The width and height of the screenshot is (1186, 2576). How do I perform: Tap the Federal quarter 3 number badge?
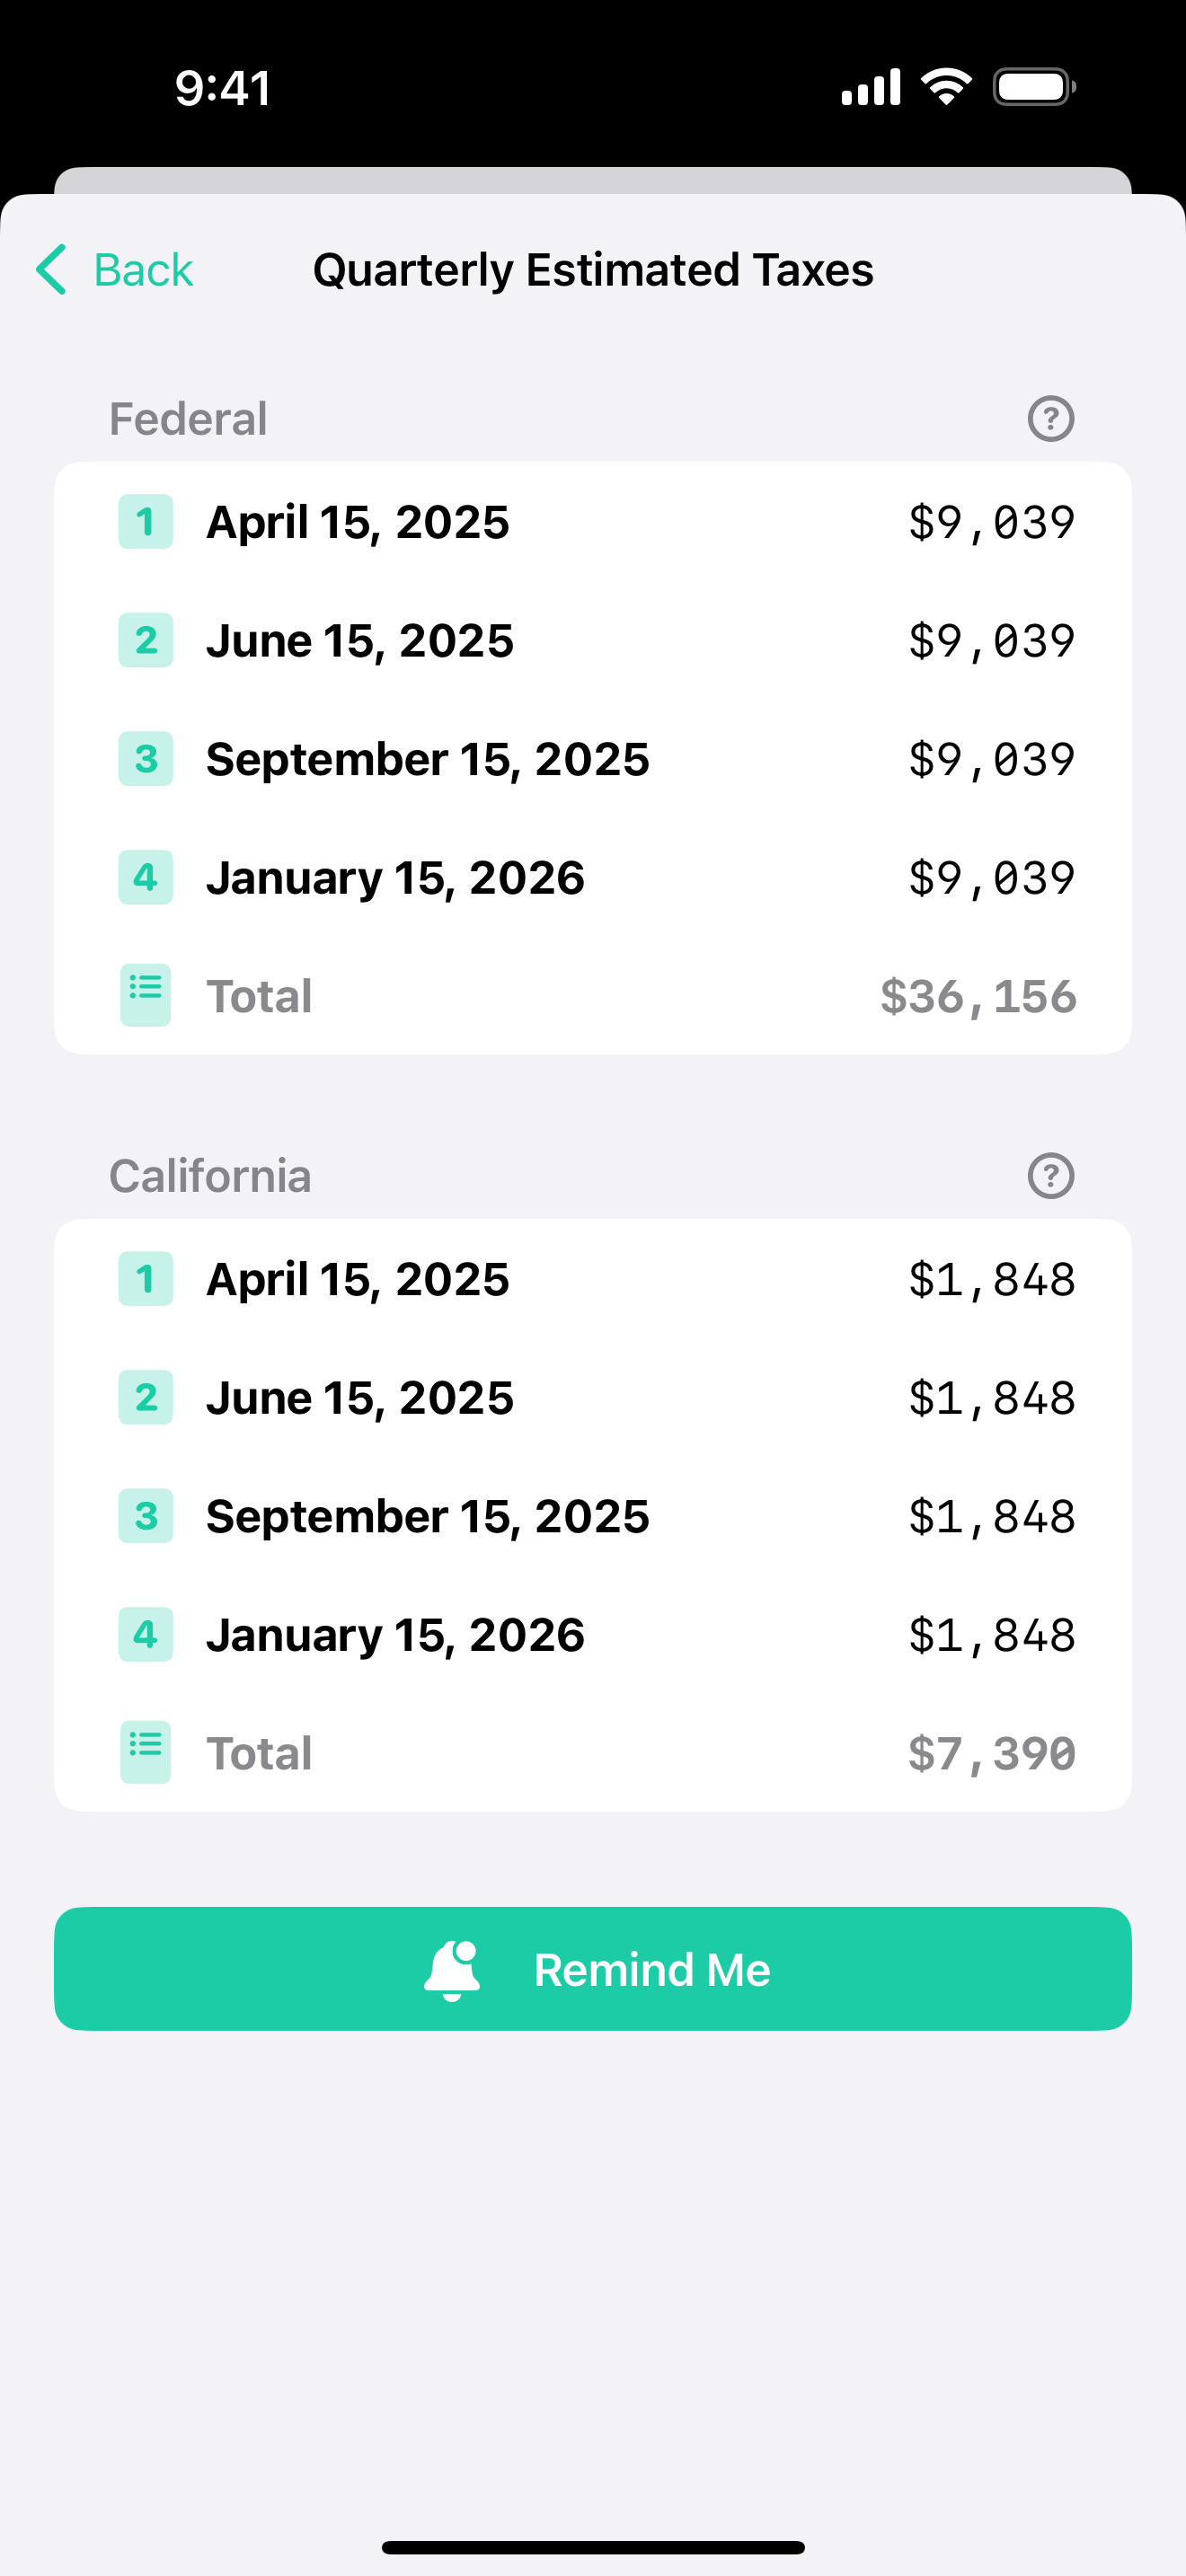(x=146, y=758)
